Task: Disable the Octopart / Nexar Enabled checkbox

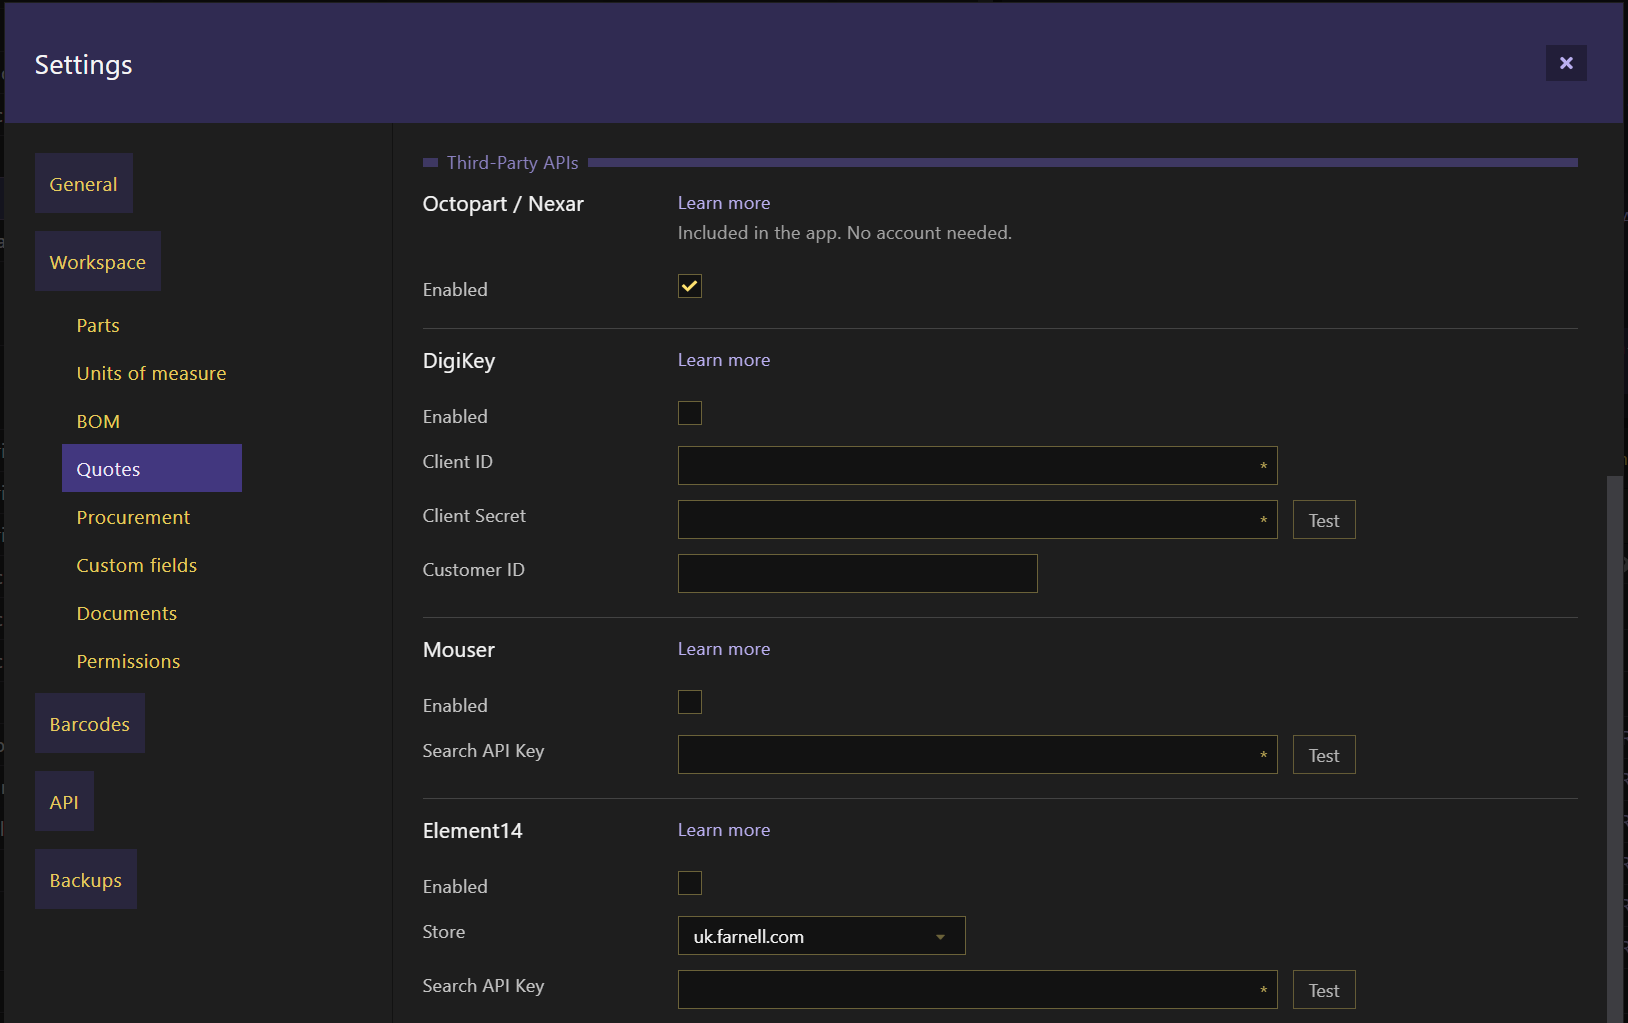Action: click(x=690, y=286)
